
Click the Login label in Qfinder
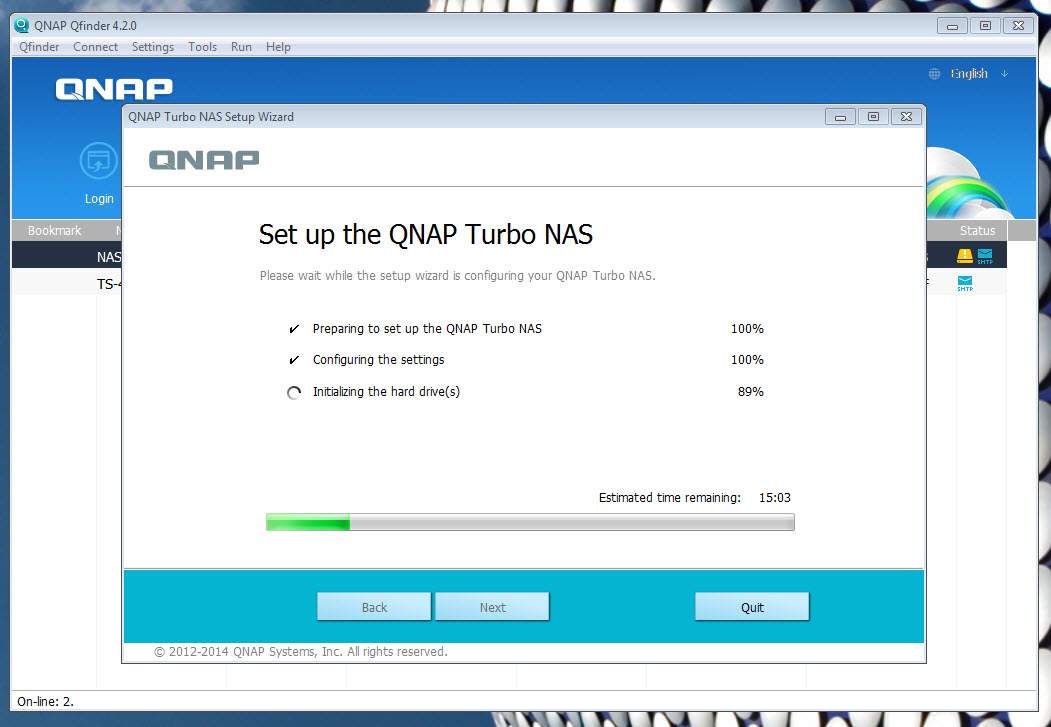coord(99,198)
